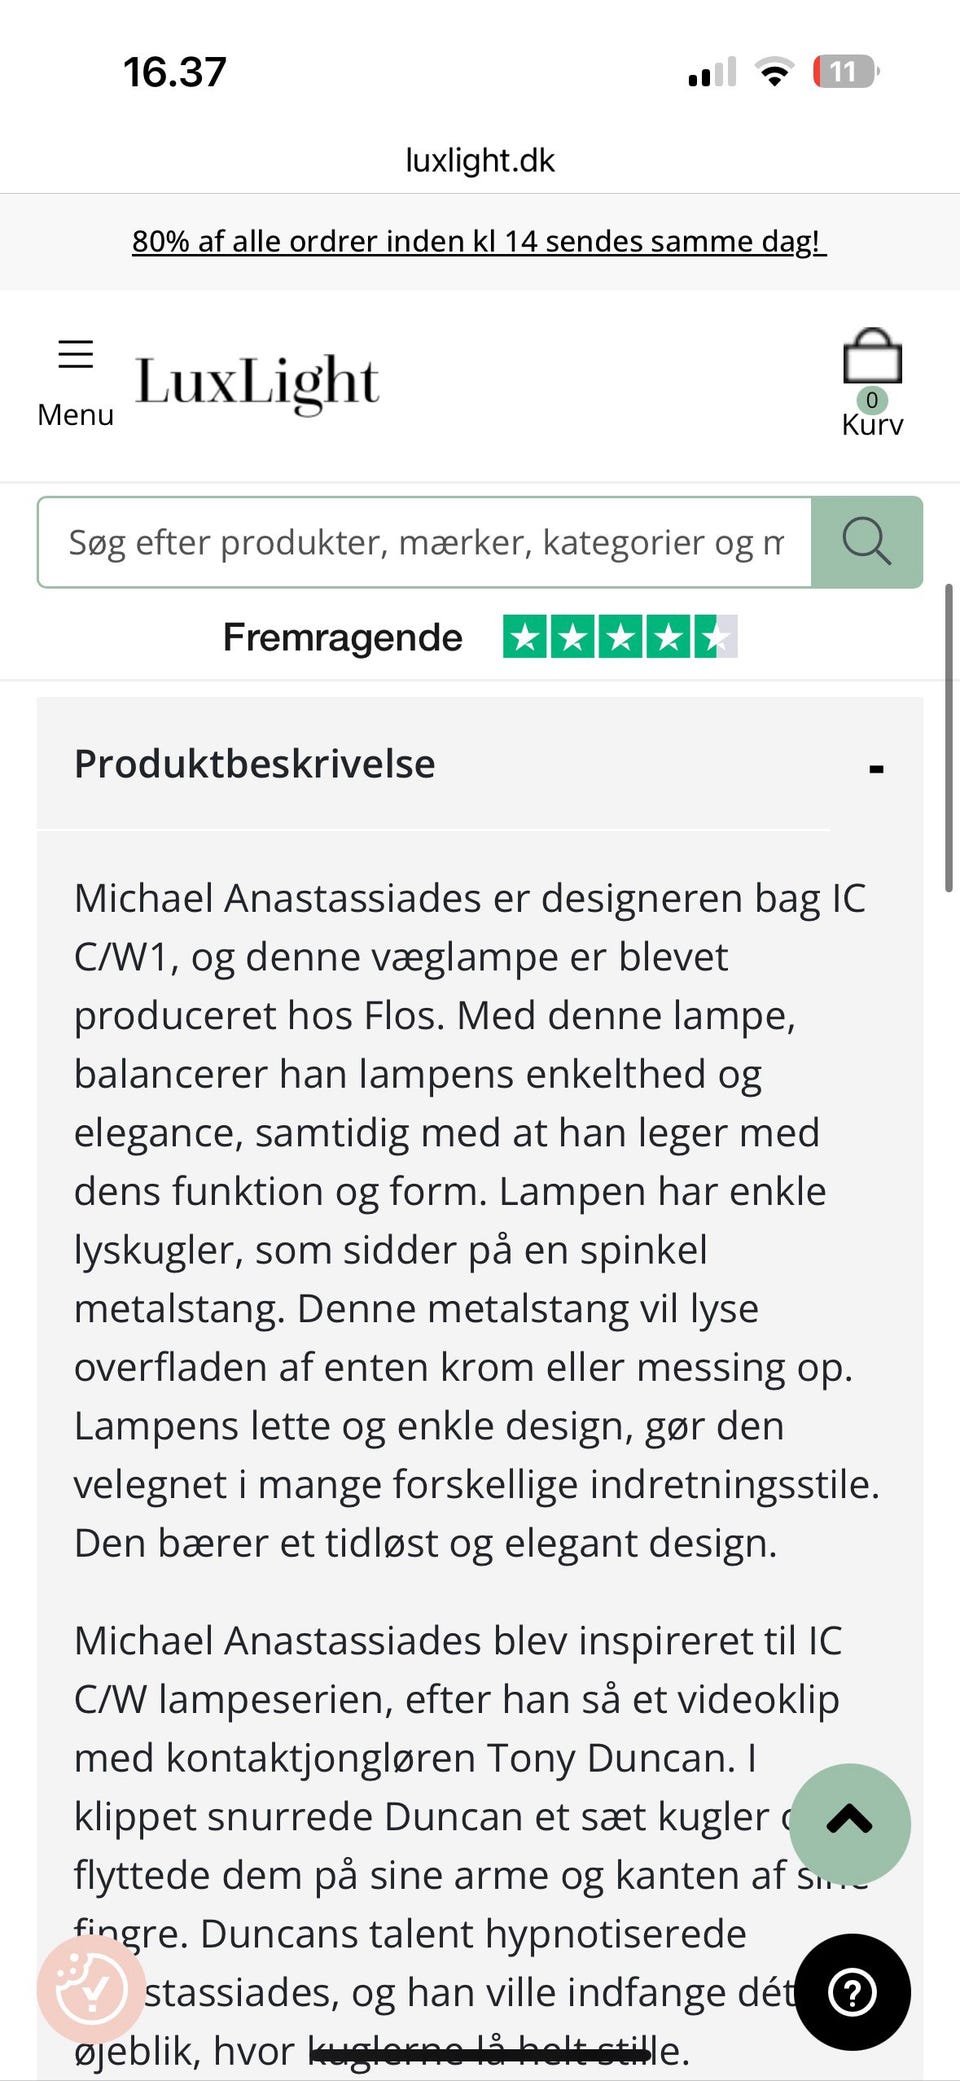Collapse the Produktbeskrivelse section
Viewport: 960px width, 2081px height.
click(876, 767)
